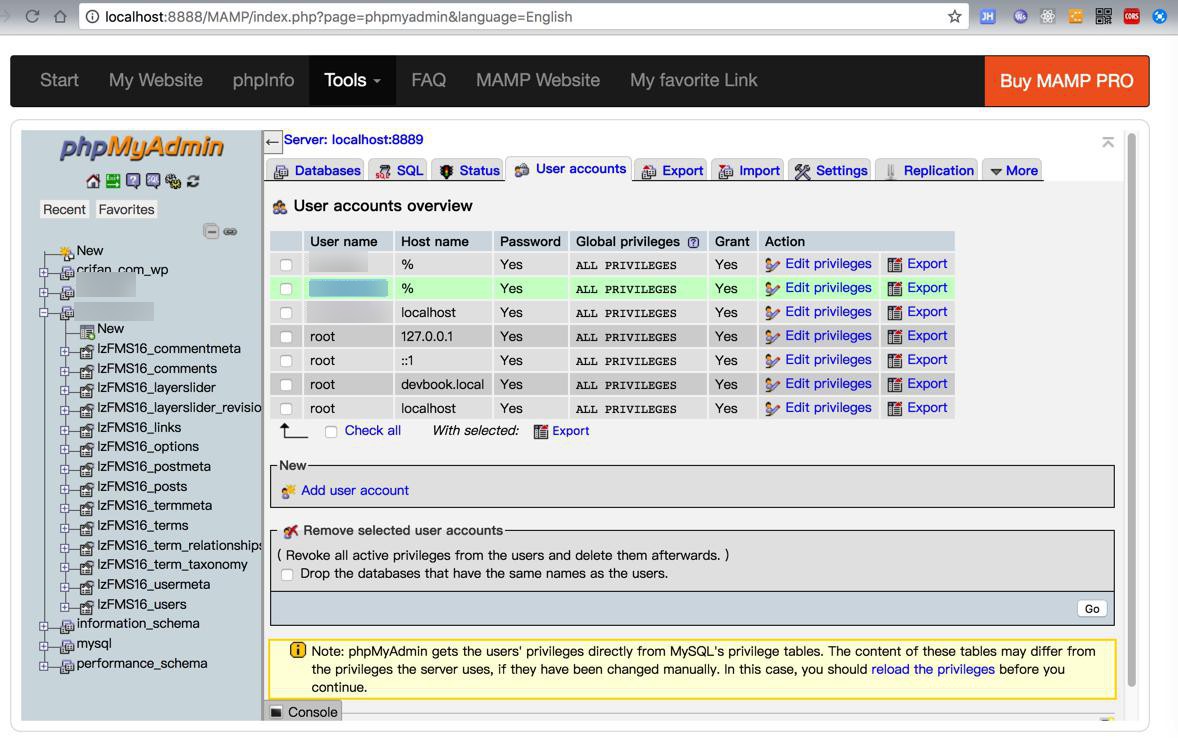Viewport: 1178px width, 738px height.
Task: Click the Global privileges help icon
Action: tap(693, 242)
